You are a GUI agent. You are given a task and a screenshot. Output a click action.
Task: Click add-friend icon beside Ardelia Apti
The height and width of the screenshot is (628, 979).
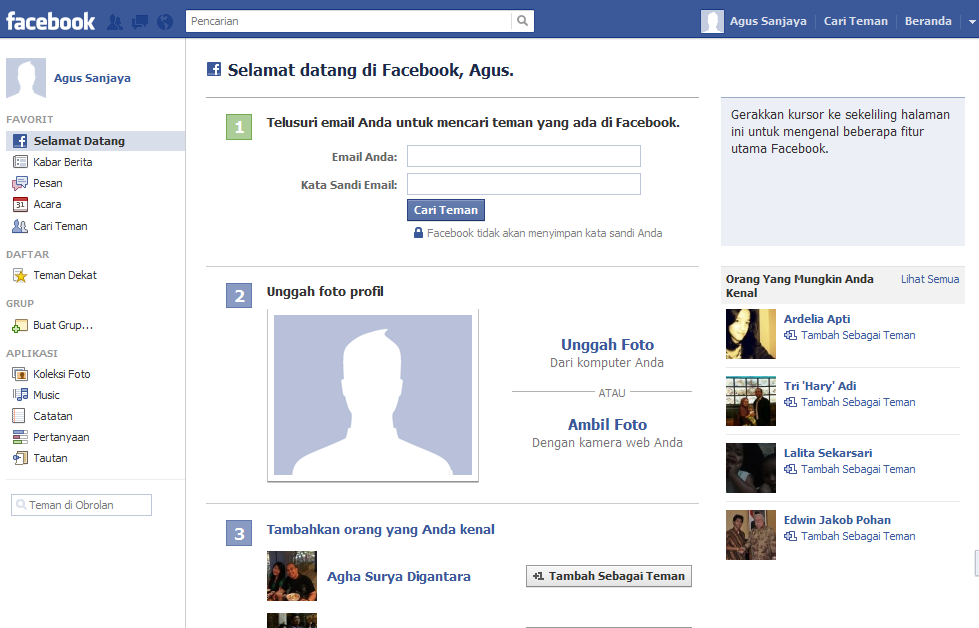tap(790, 335)
